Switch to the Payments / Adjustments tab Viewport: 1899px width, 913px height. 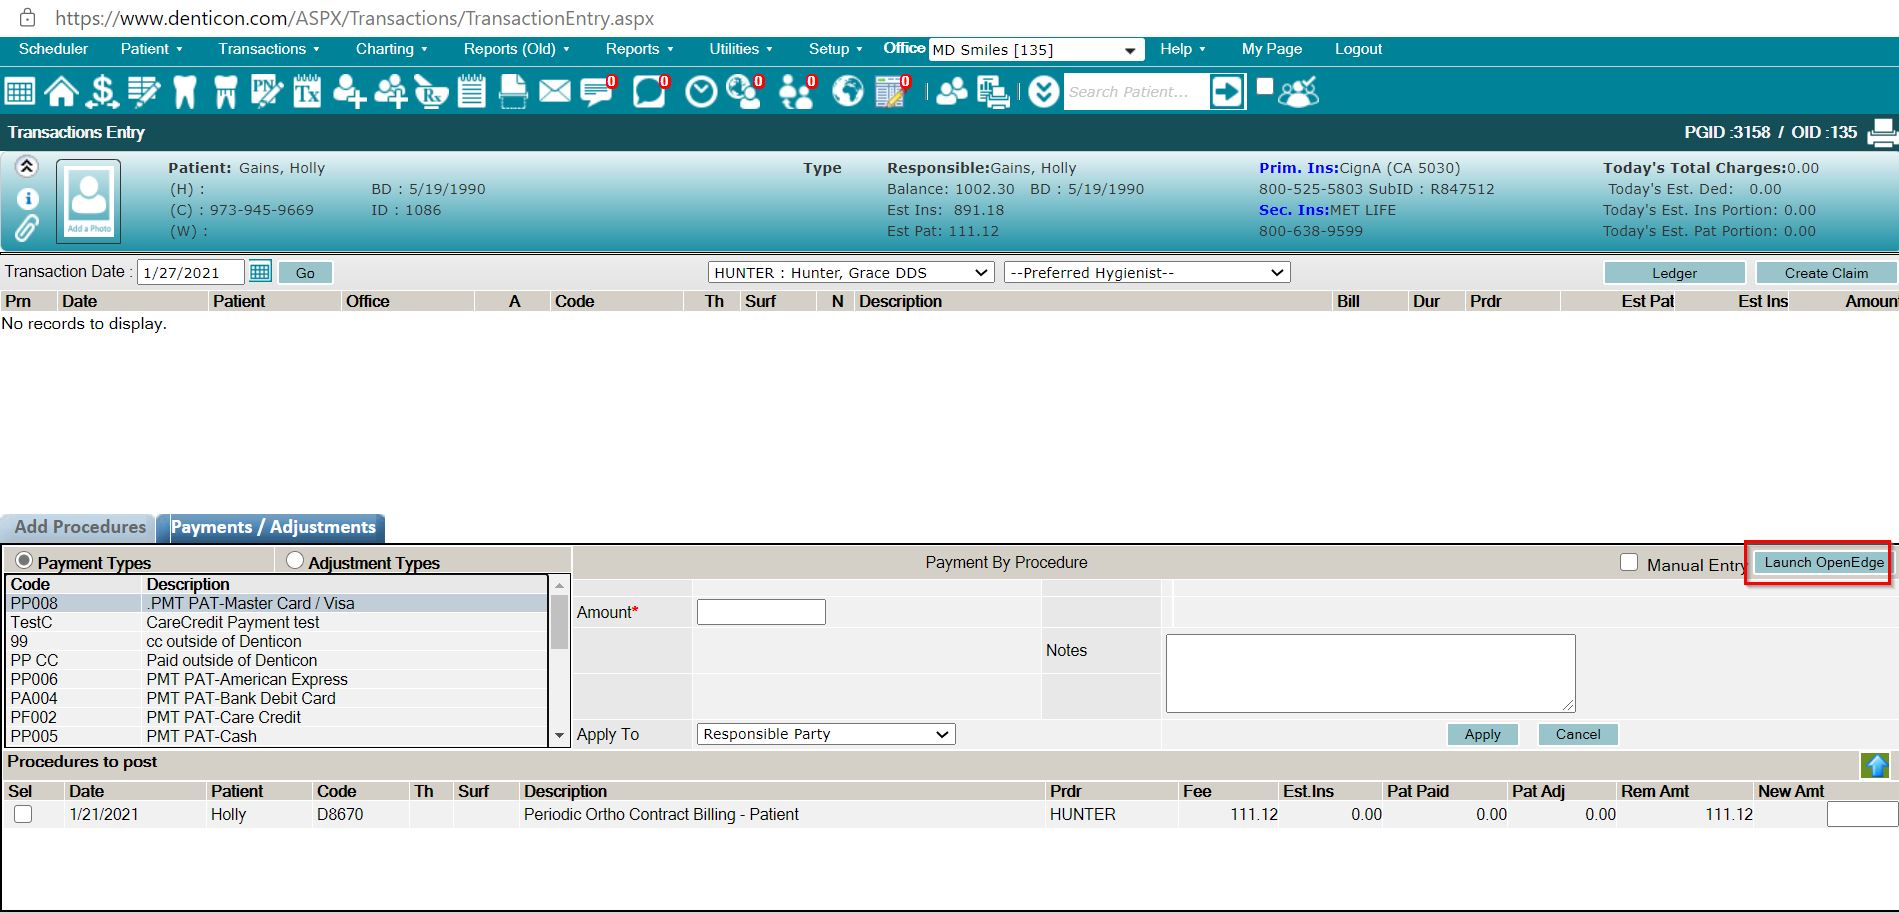coord(272,527)
